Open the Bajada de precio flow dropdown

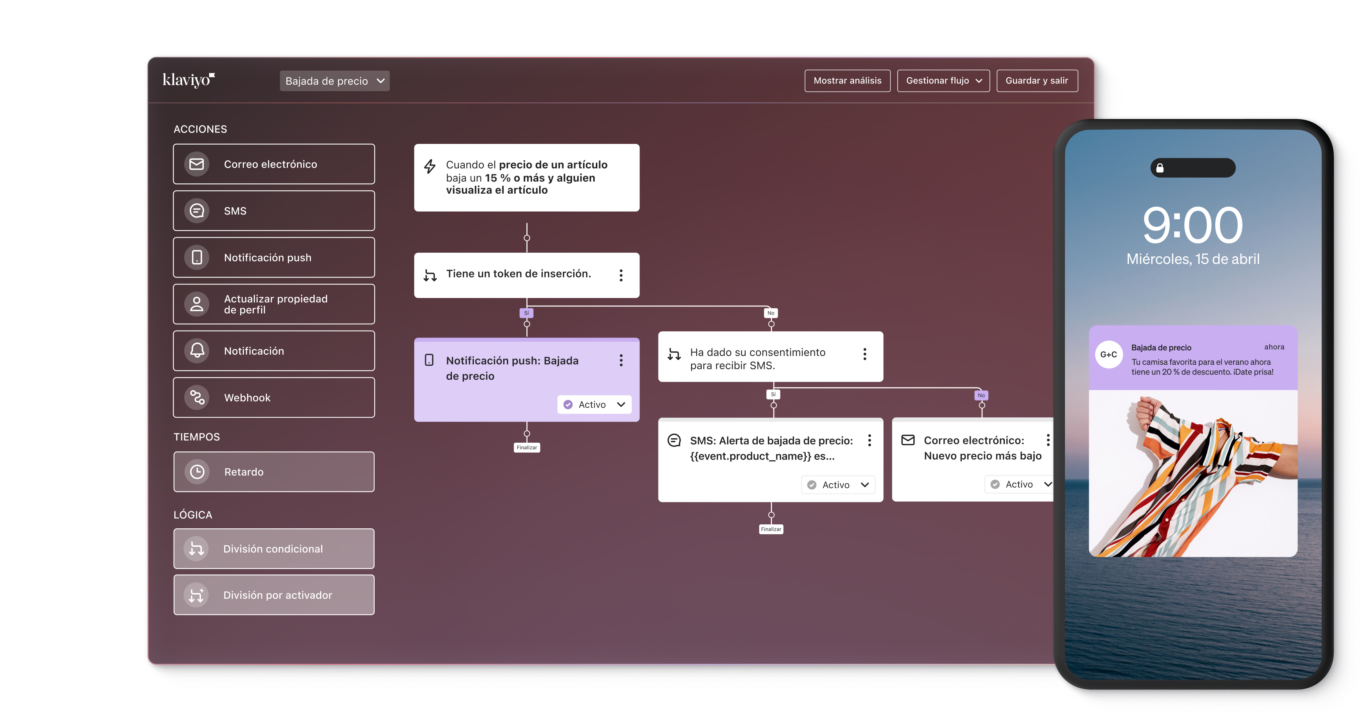click(x=334, y=81)
